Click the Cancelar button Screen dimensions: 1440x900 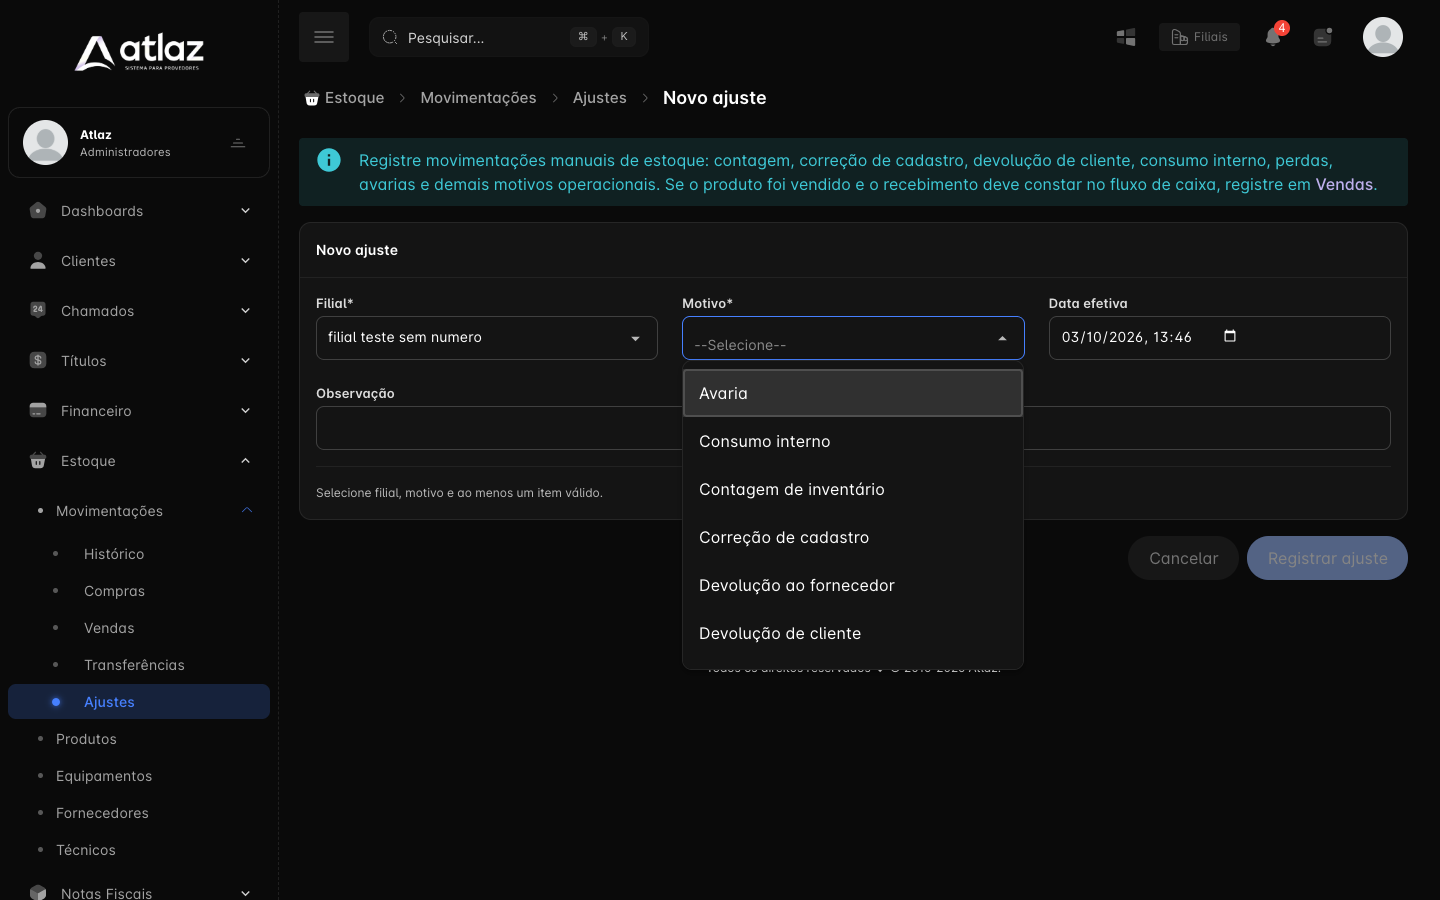(1184, 558)
